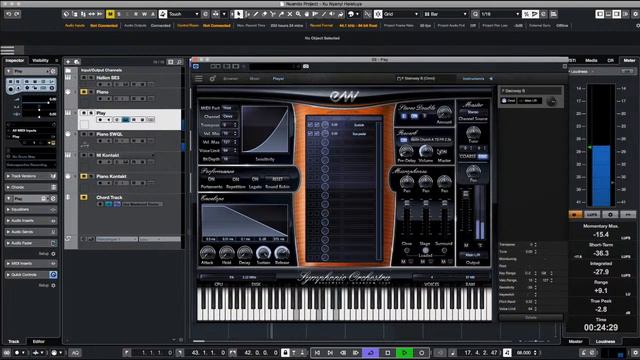The width and height of the screenshot is (640, 360).
Task: Toggle the purple Cycle loop button
Action: (x=371, y=353)
